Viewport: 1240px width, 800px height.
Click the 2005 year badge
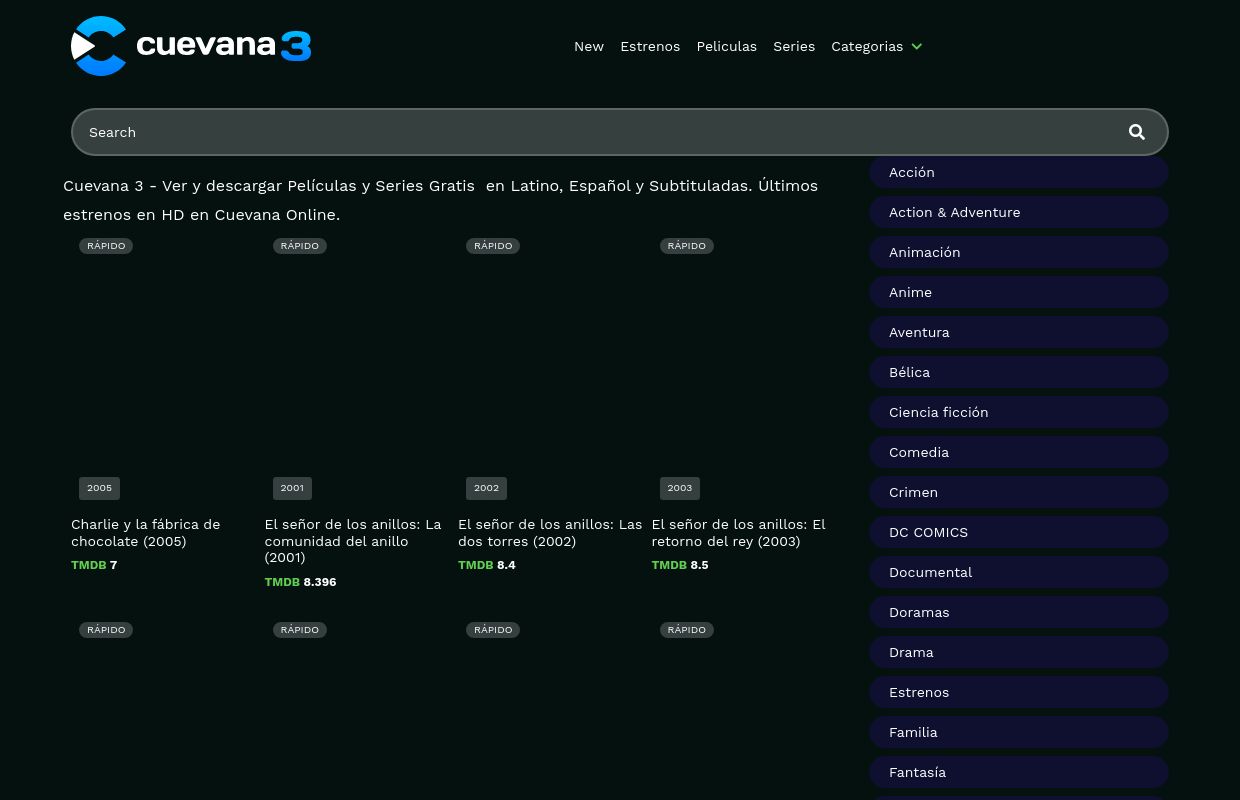99,488
